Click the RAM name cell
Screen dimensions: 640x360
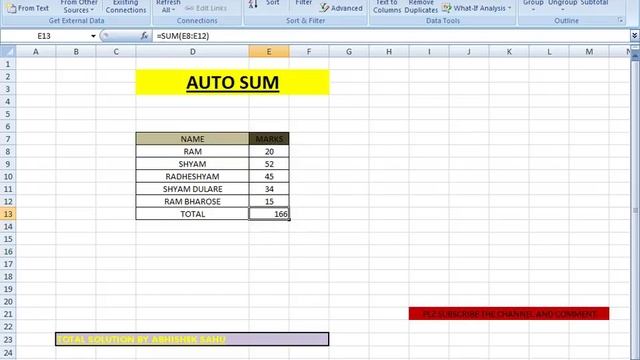click(192, 151)
